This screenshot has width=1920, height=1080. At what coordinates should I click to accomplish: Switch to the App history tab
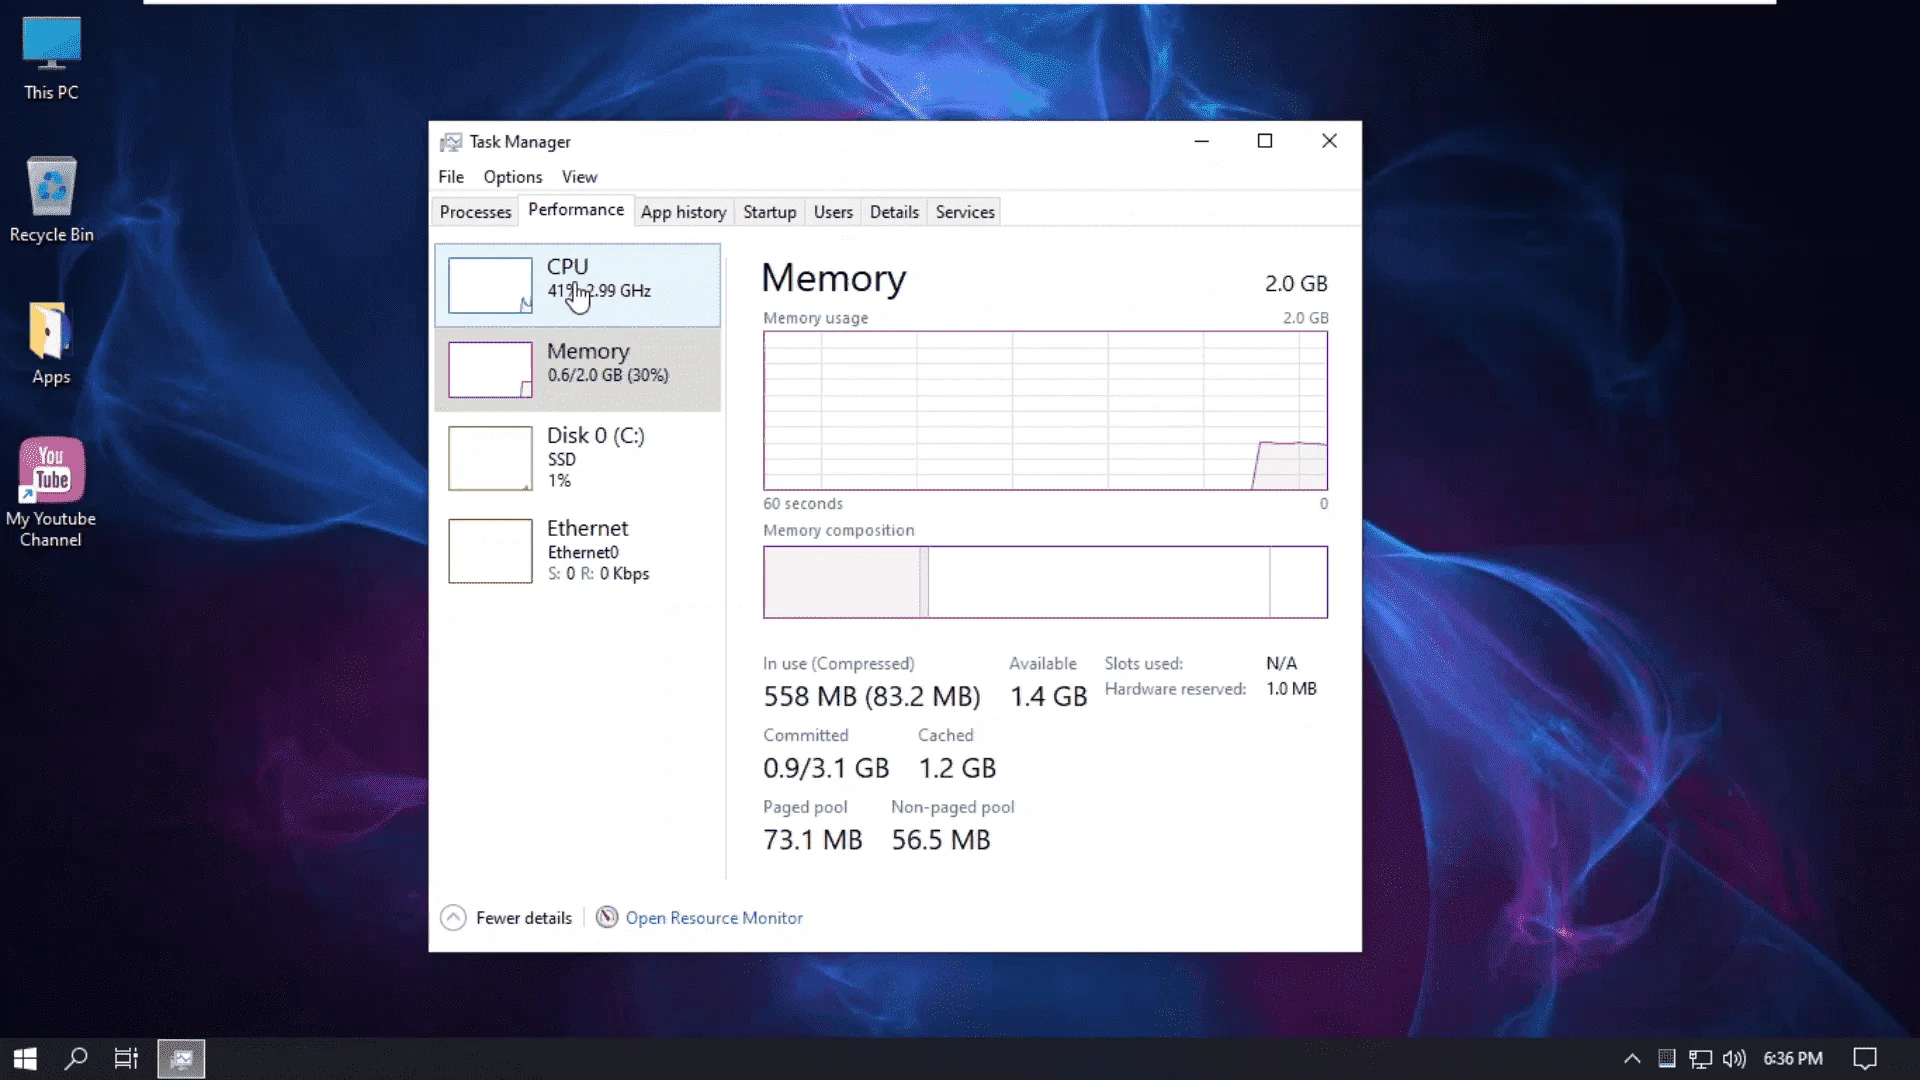[x=683, y=212]
